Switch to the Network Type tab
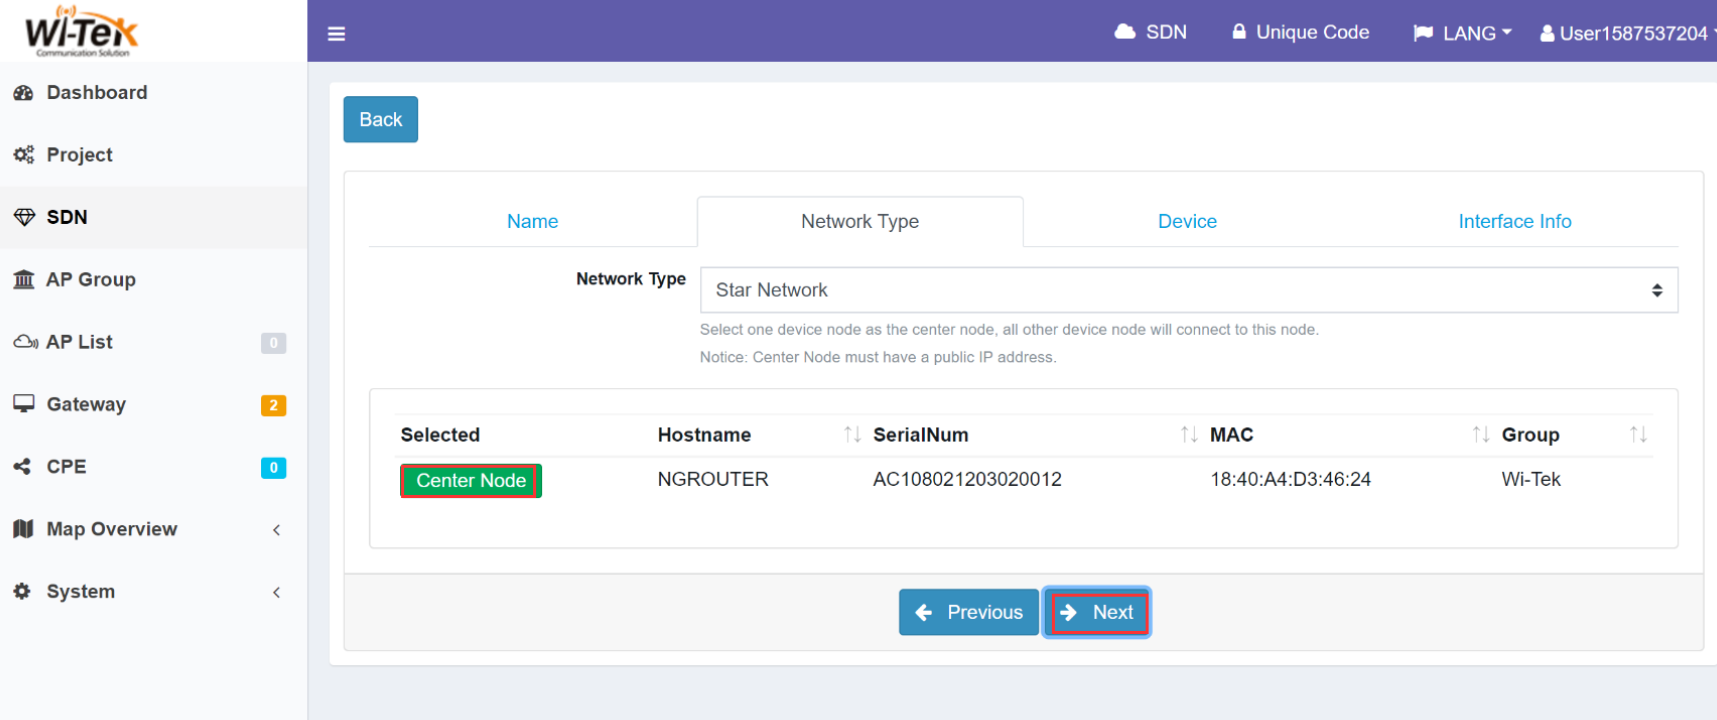Image resolution: width=1717 pixels, height=720 pixels. pos(860,221)
